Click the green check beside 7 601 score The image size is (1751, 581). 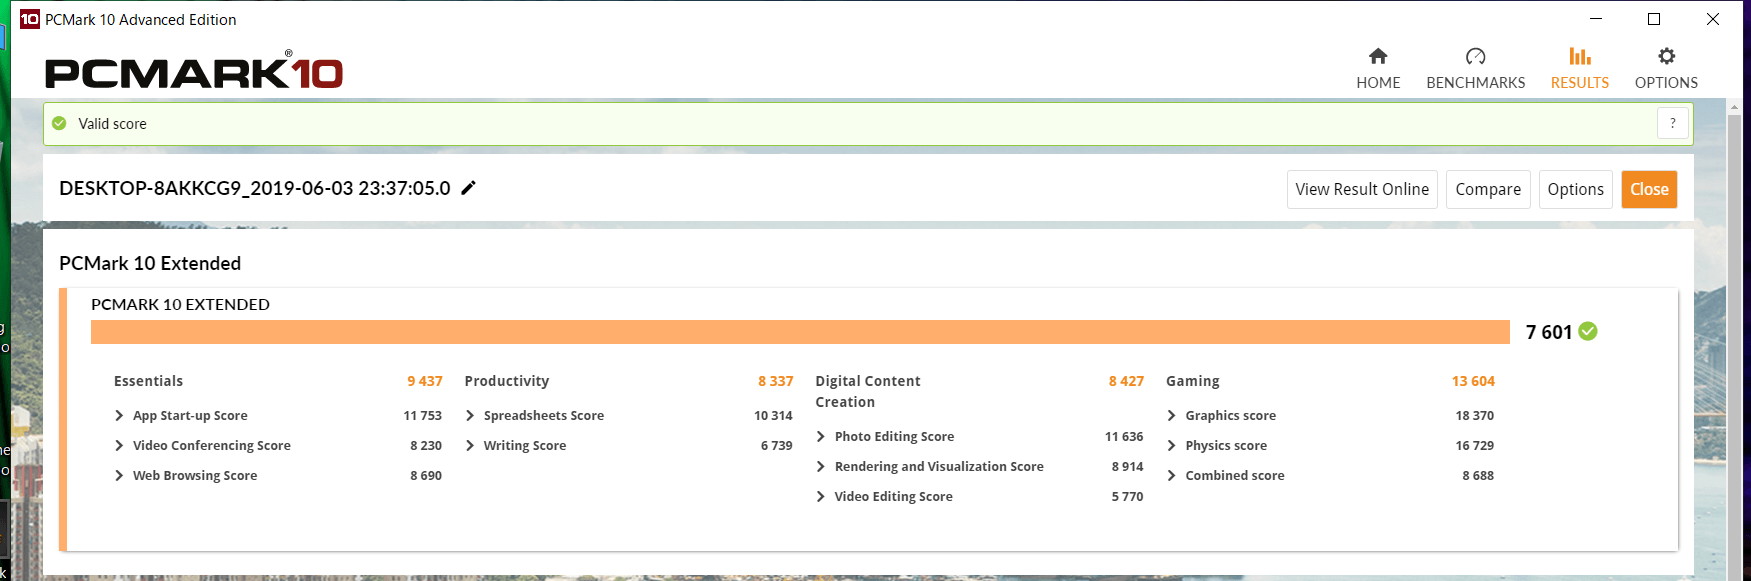click(x=1588, y=331)
